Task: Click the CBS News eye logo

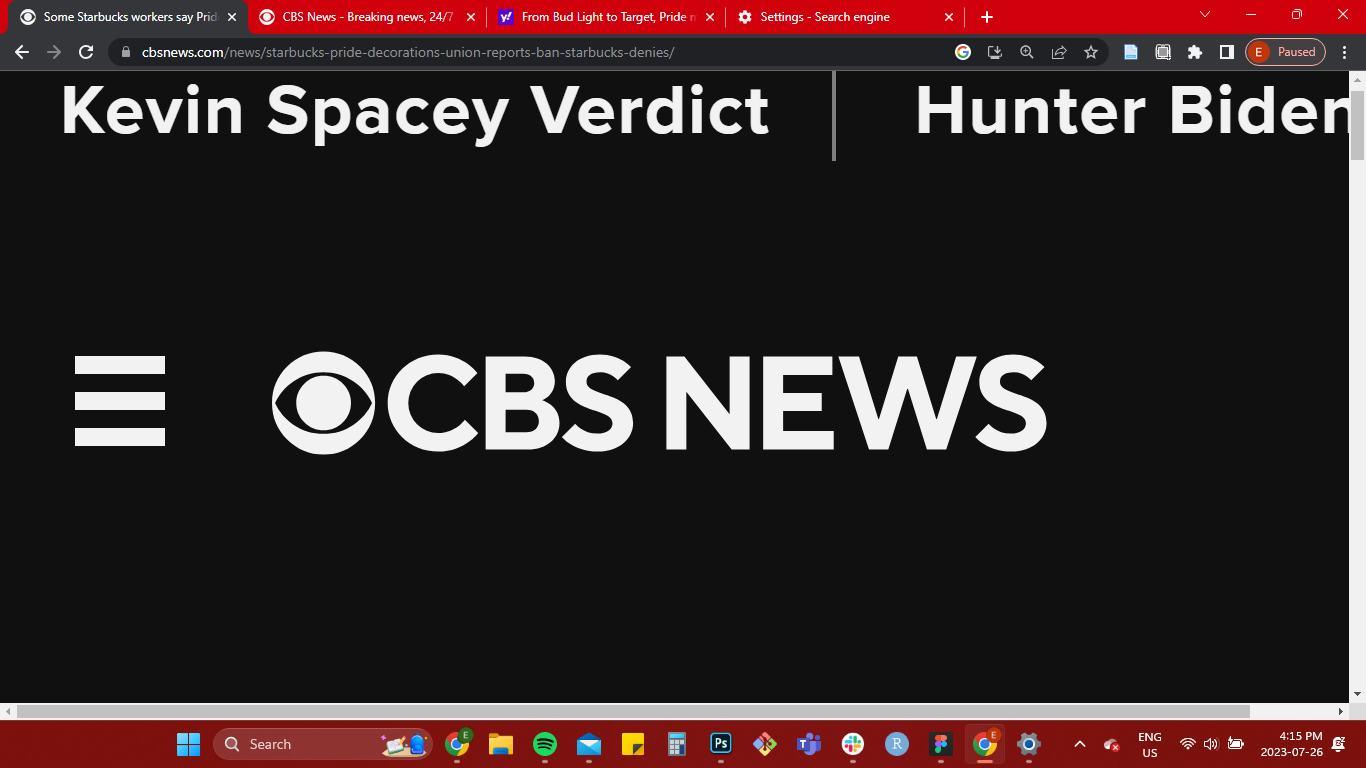Action: [x=323, y=403]
